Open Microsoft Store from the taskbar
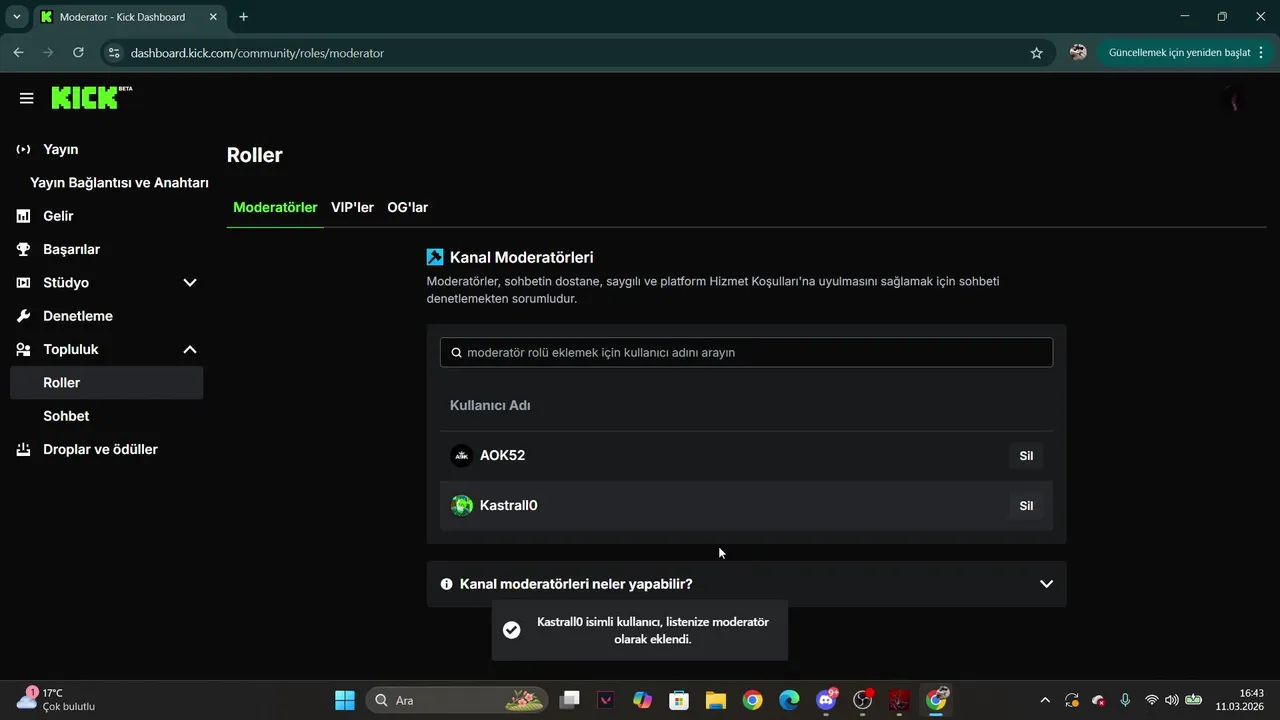1280x720 pixels. (x=678, y=700)
